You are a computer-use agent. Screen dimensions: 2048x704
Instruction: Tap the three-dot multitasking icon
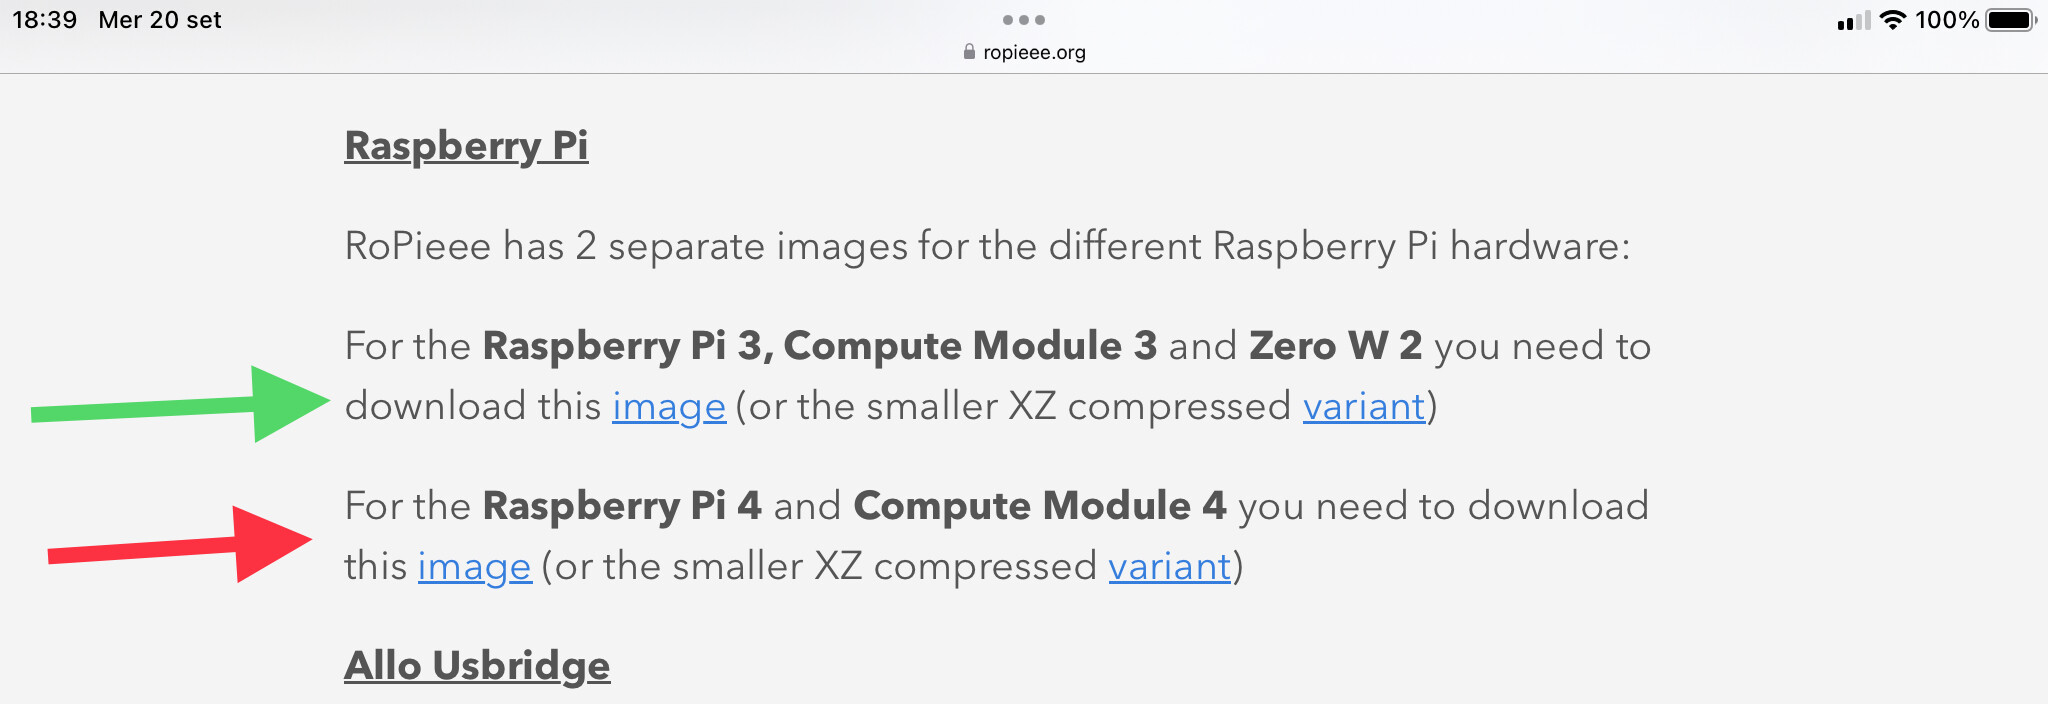point(1023,20)
